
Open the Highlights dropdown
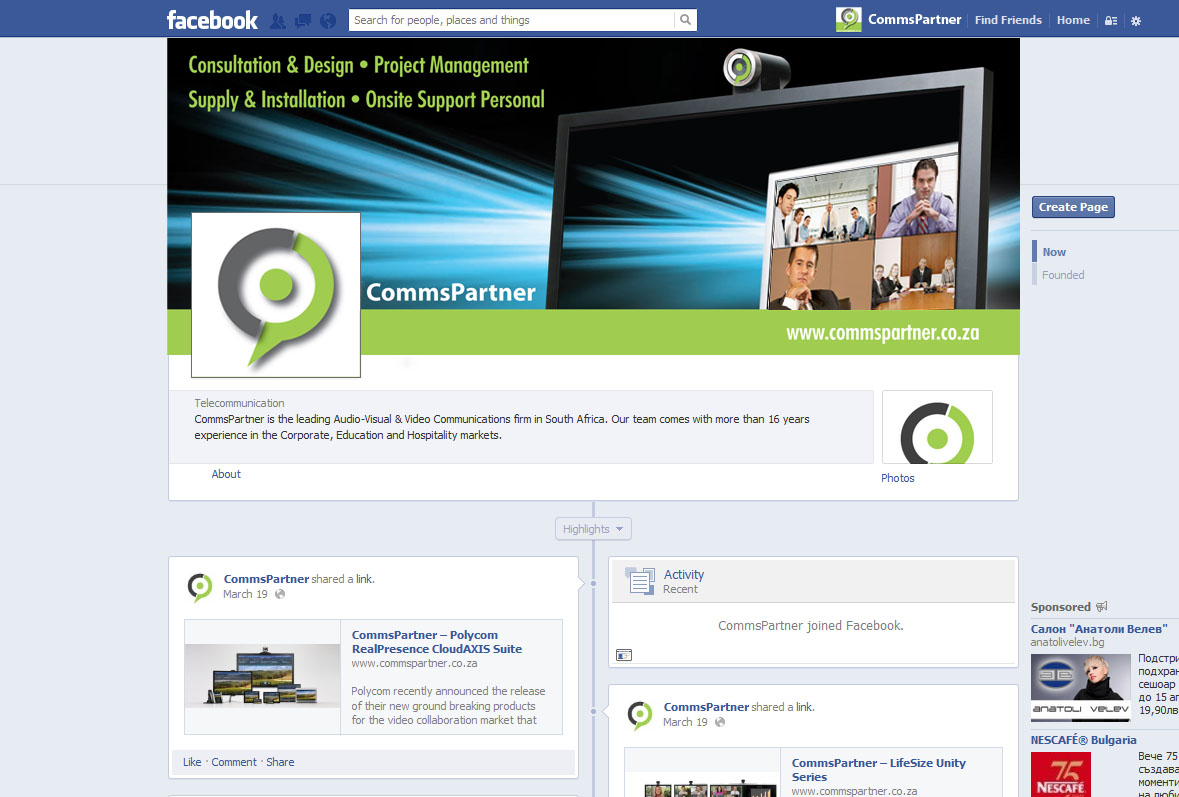point(593,529)
